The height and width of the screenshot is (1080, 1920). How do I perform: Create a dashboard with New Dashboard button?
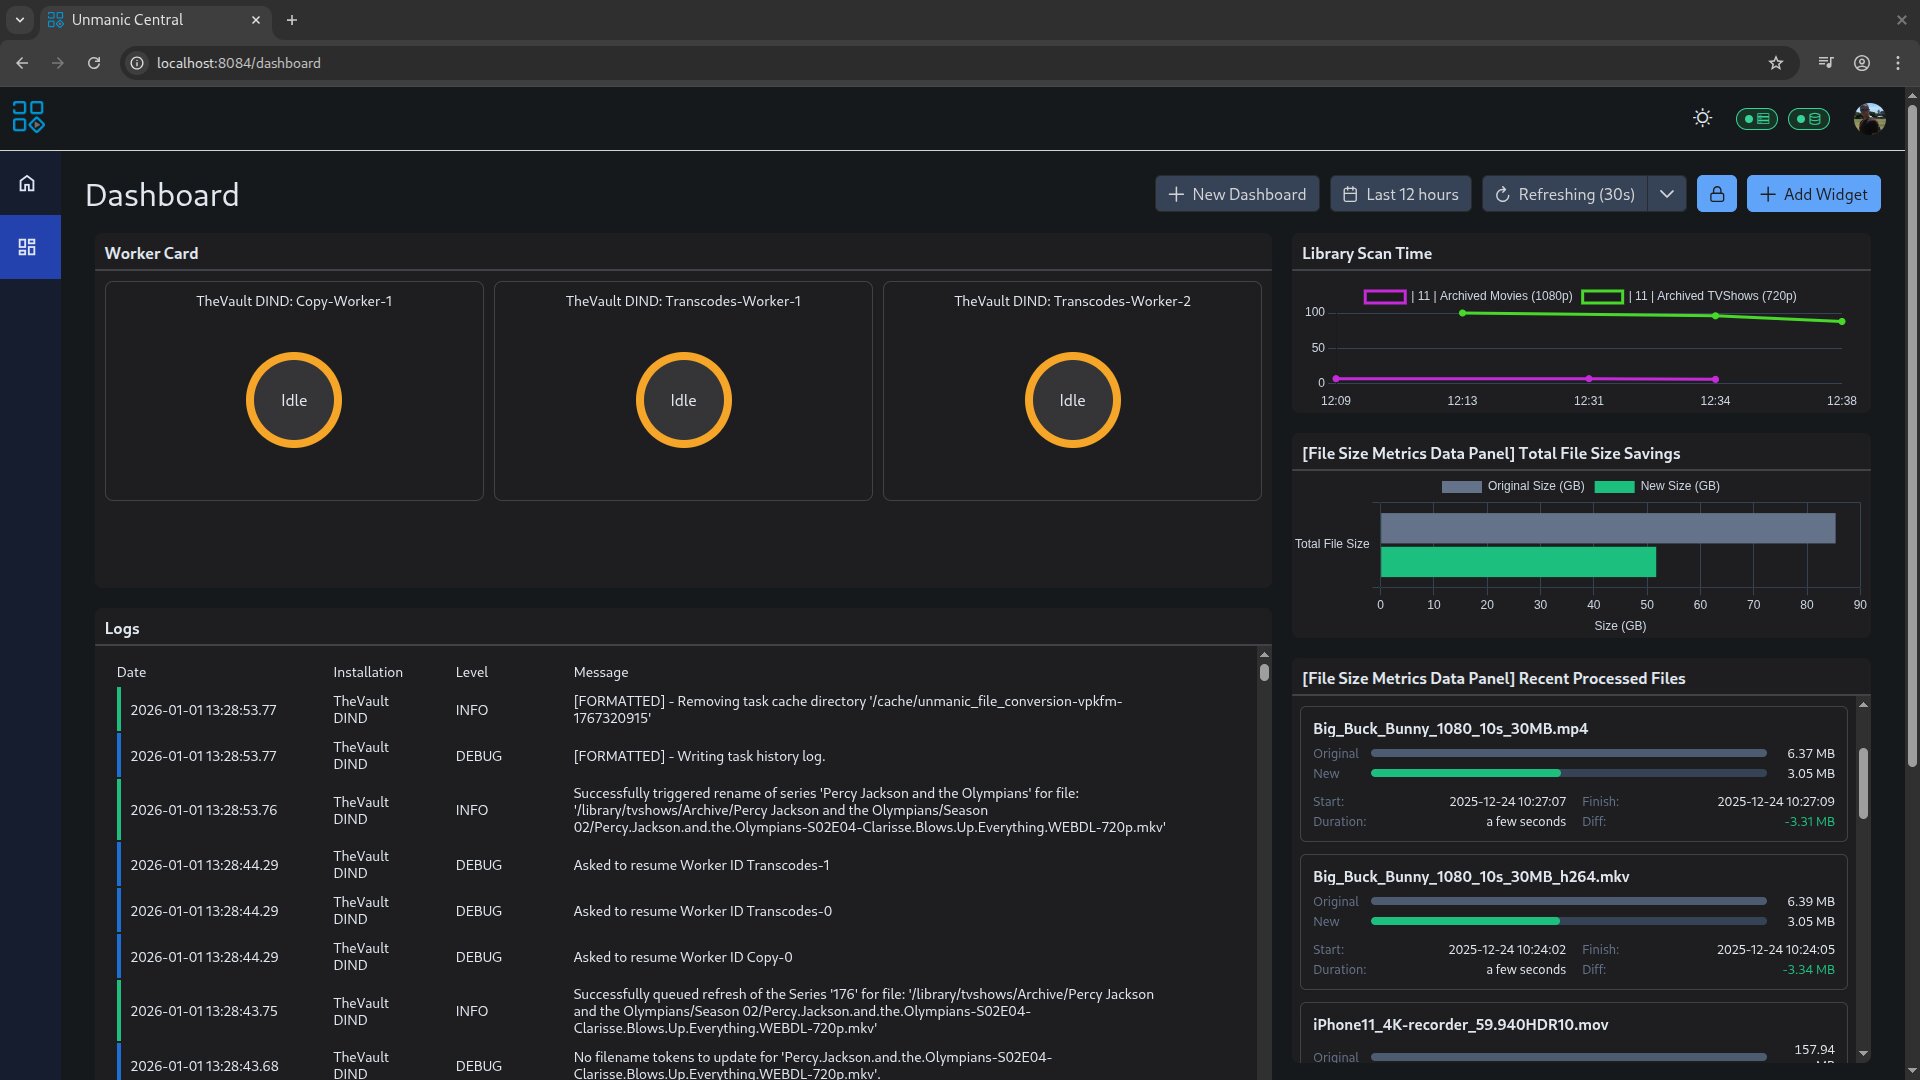click(x=1236, y=193)
